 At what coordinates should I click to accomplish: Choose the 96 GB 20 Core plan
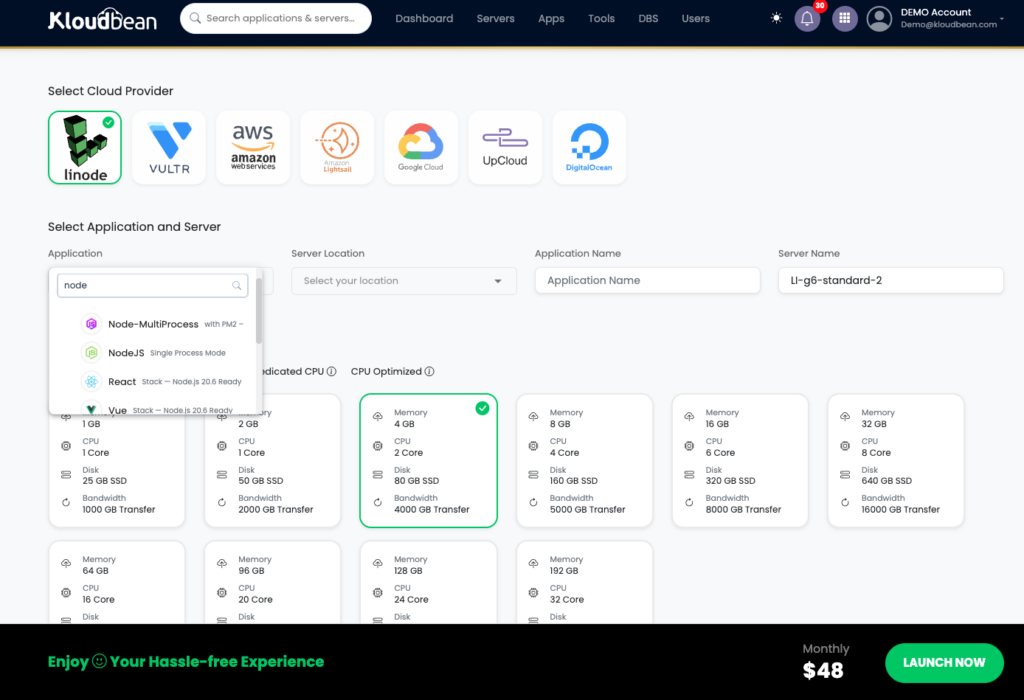point(272,582)
